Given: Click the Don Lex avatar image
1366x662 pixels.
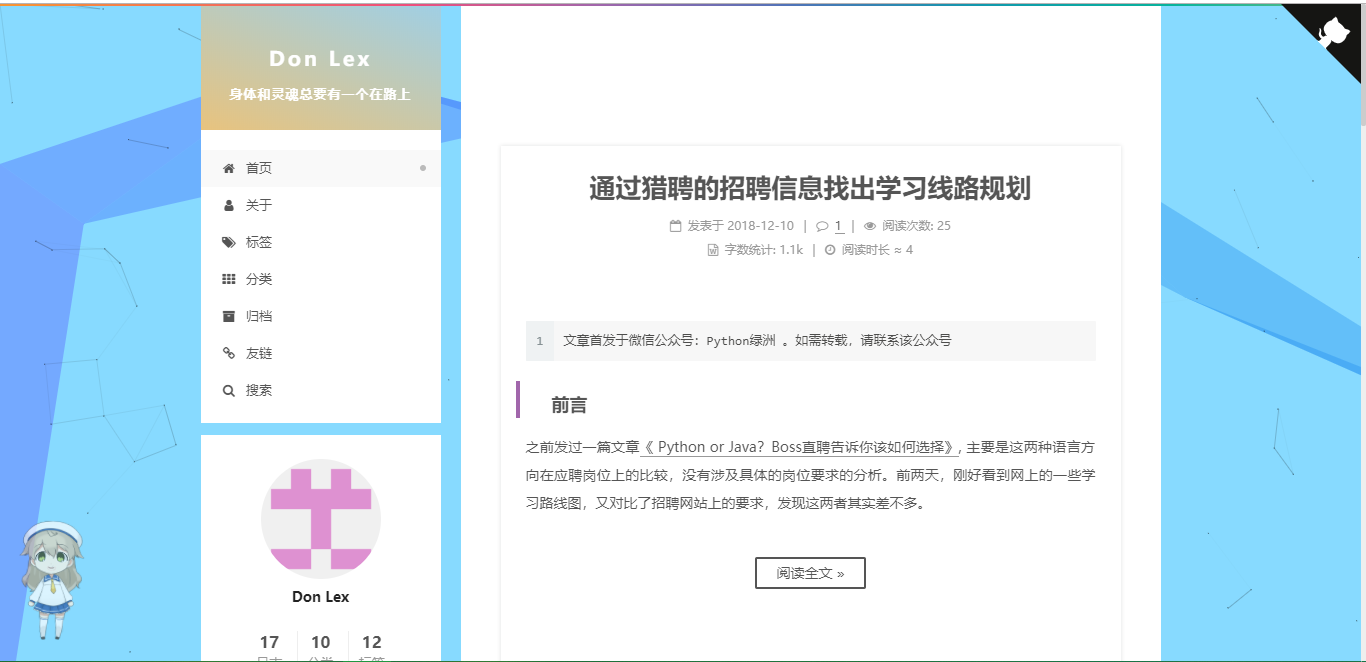Looking at the screenshot, I should [321, 519].
